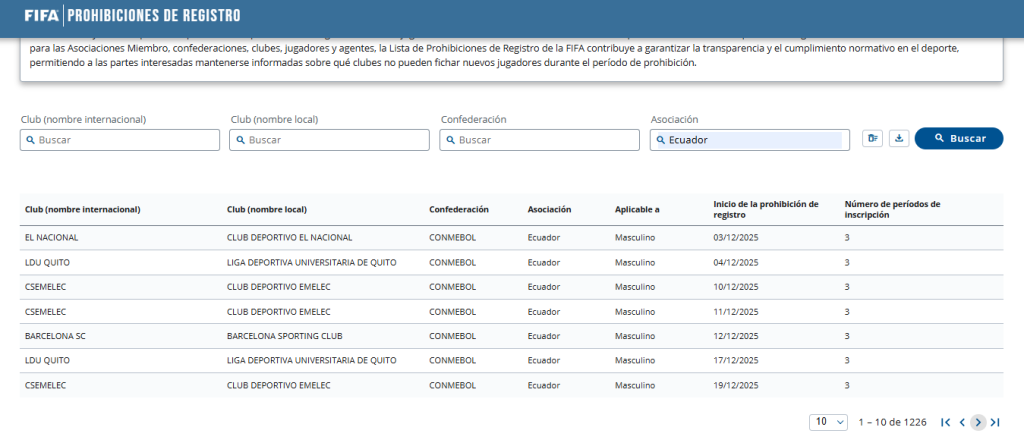Focus the Club (nombre local) search input
Image resolution: width=1024 pixels, height=446 pixels.
pos(329,140)
